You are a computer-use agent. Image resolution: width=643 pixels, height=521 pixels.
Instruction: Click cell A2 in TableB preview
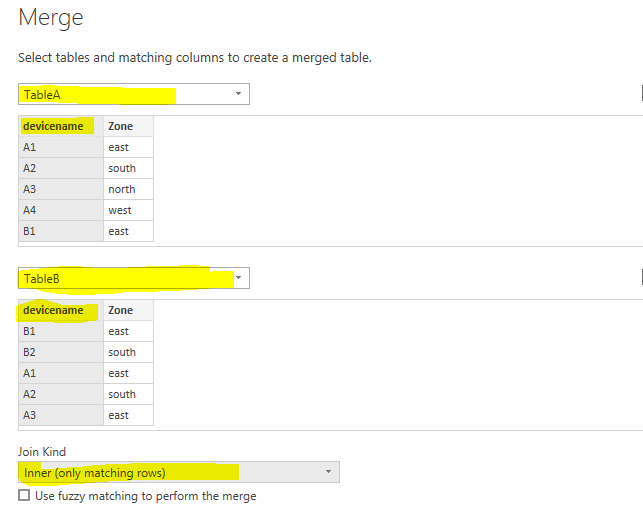pos(61,394)
